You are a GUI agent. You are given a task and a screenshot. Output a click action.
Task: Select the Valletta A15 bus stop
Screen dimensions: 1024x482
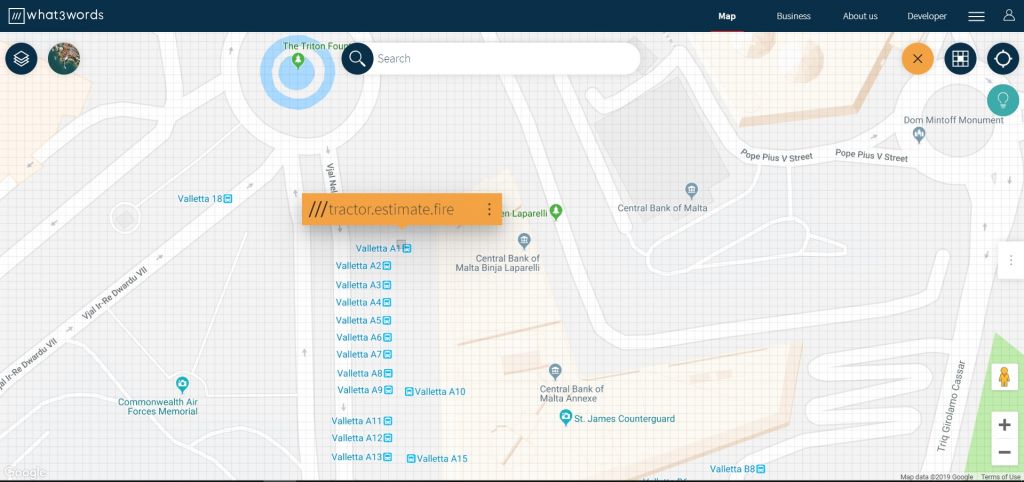click(x=437, y=458)
